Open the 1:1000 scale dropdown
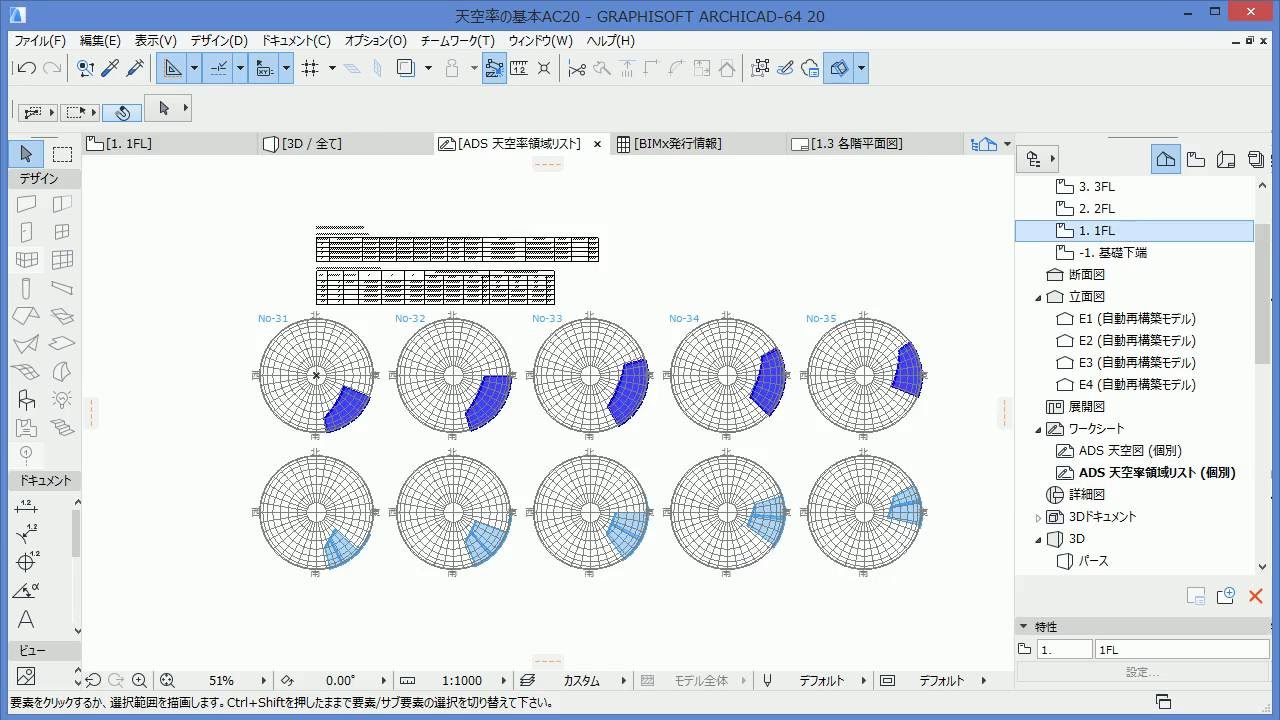Viewport: 1280px width, 720px height. coord(503,680)
